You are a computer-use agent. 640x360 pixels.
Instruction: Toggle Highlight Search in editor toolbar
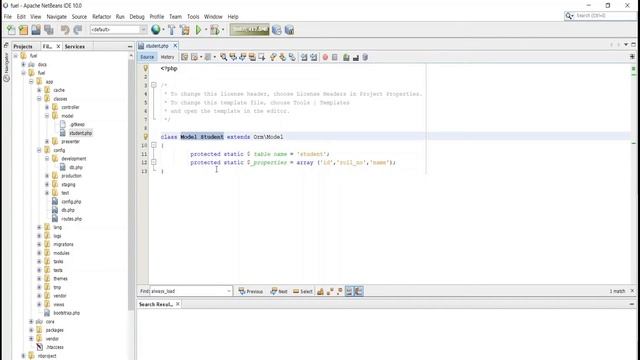click(252, 57)
